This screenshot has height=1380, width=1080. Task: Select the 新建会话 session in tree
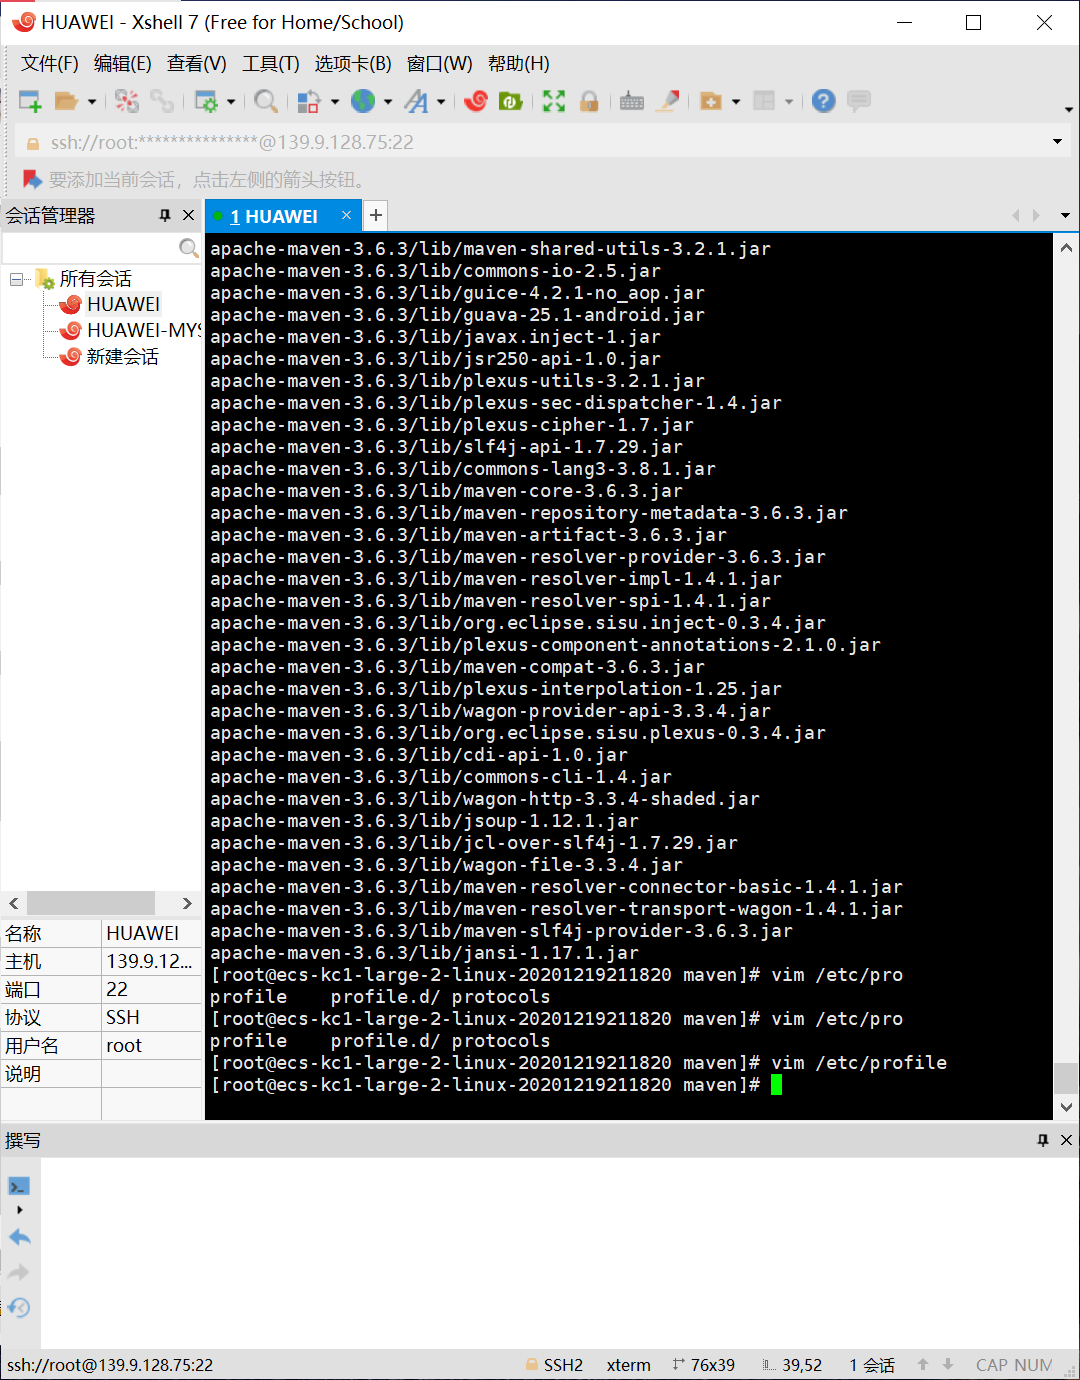tap(122, 357)
